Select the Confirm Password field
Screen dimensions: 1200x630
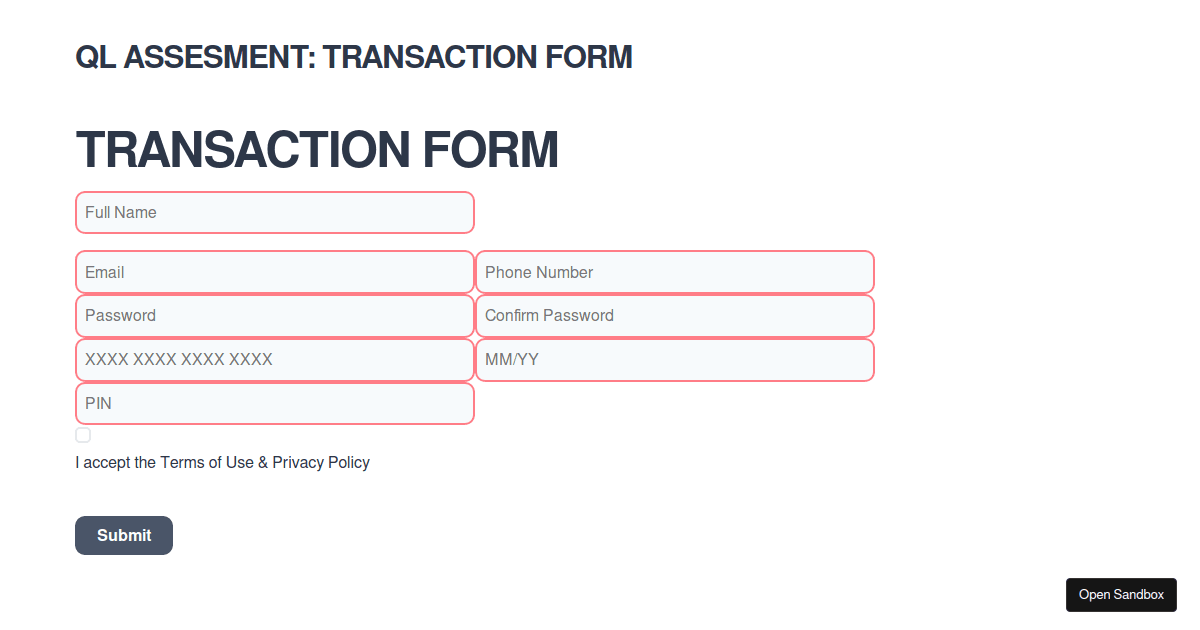(675, 315)
